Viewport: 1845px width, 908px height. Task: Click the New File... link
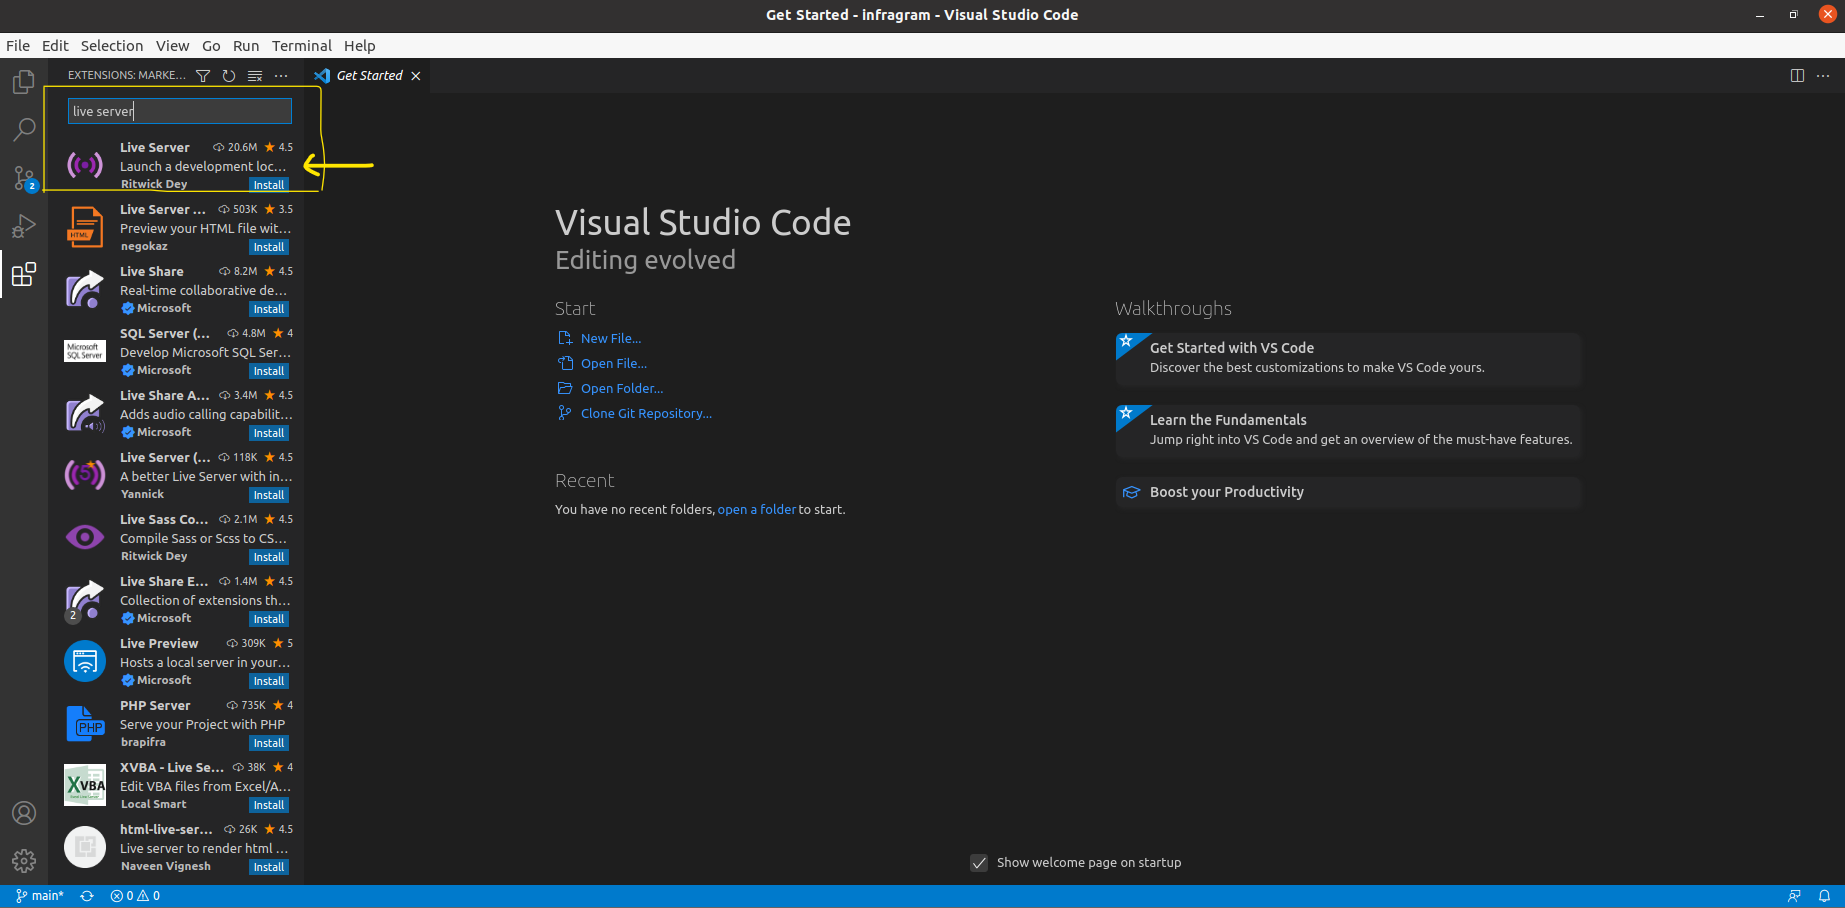click(x=611, y=338)
